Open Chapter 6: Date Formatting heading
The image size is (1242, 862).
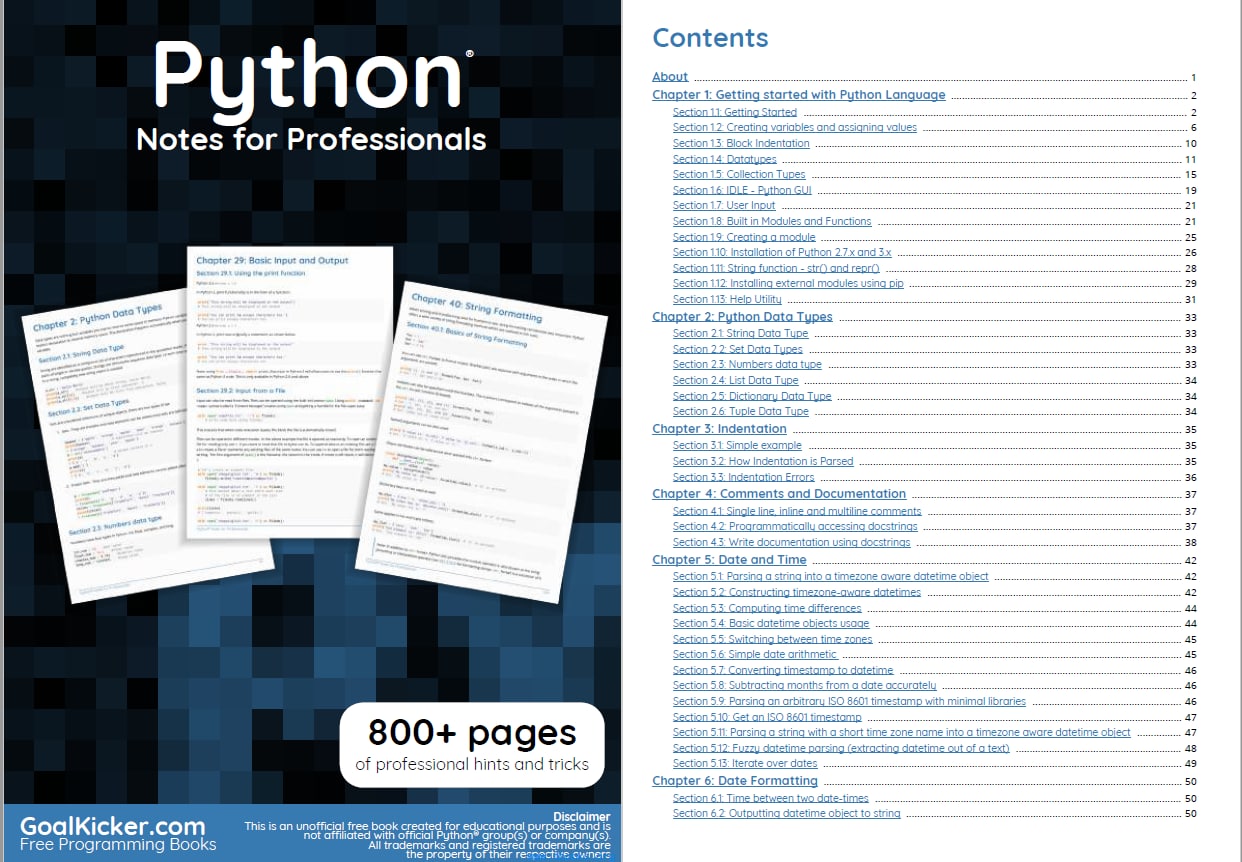click(x=735, y=781)
